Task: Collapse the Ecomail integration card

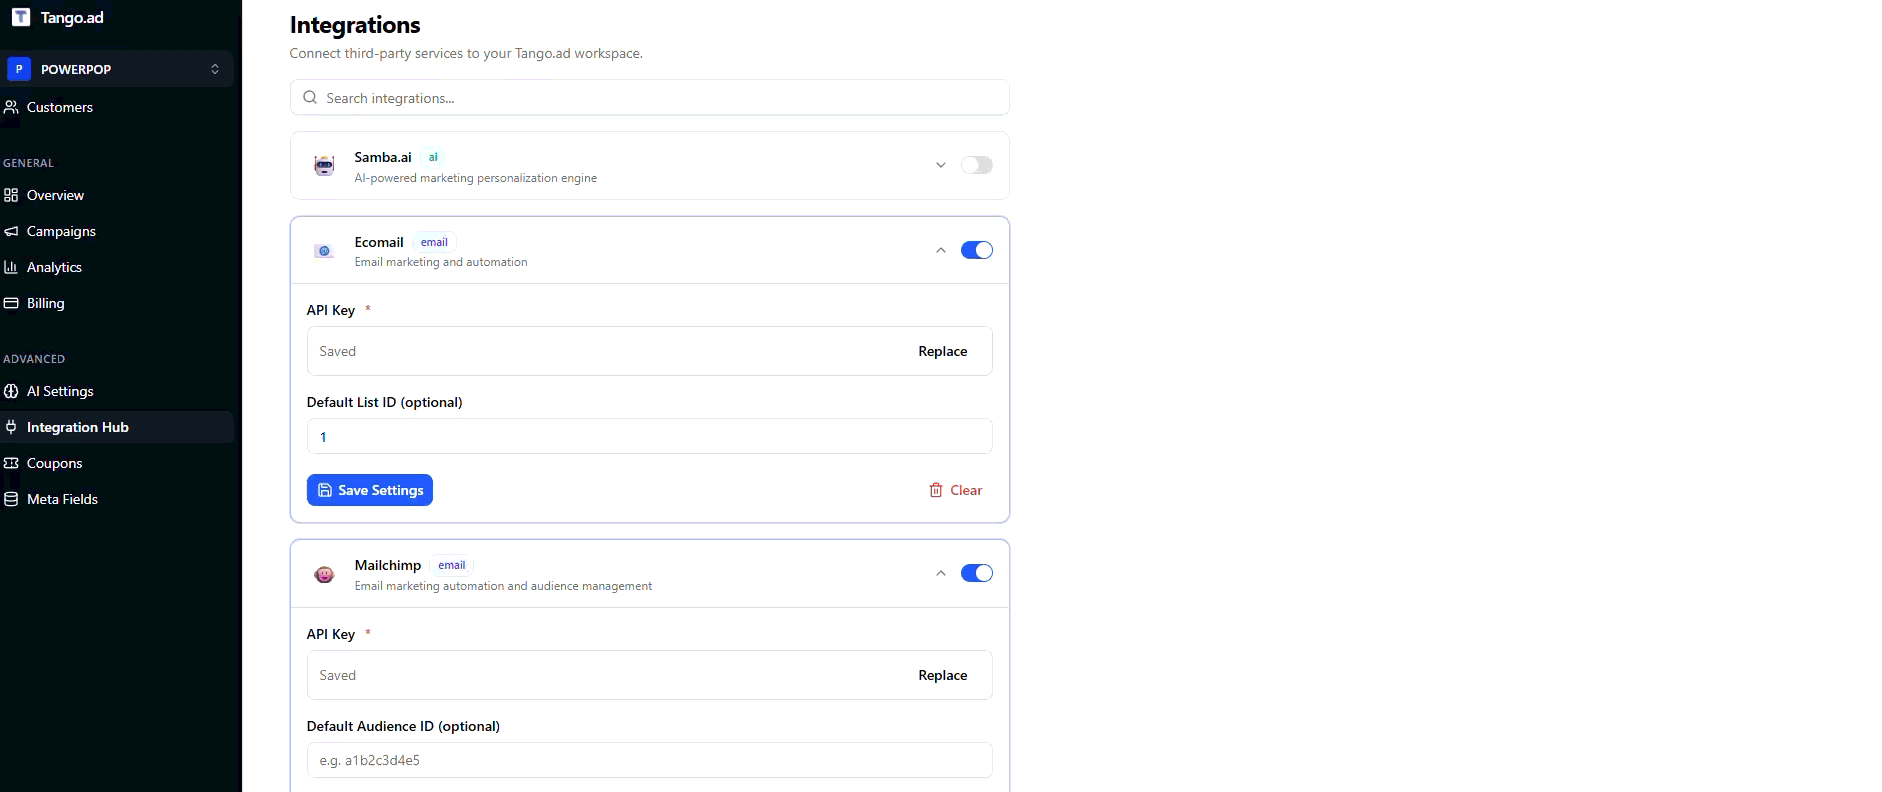Action: point(941,250)
